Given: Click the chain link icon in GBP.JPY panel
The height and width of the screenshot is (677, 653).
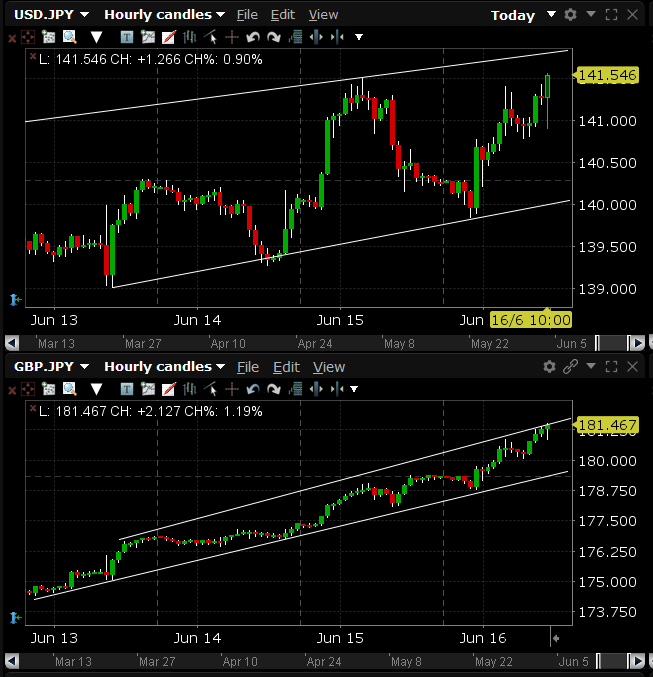Looking at the screenshot, I should point(571,367).
